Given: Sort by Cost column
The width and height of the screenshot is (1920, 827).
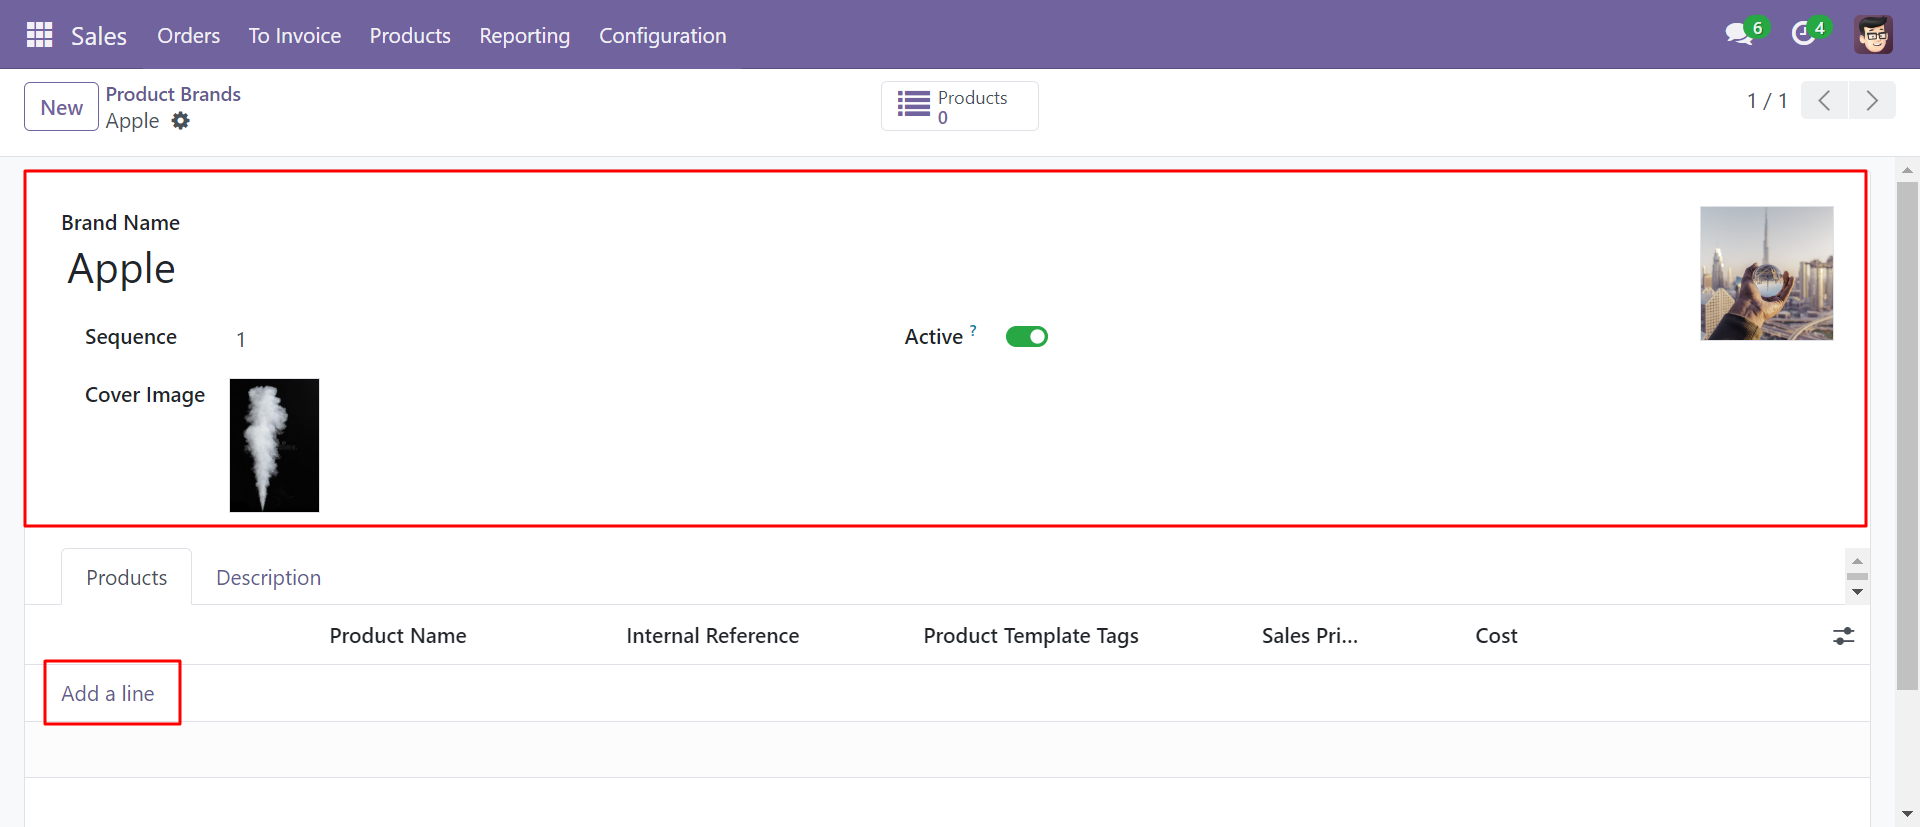Looking at the screenshot, I should pos(1496,636).
